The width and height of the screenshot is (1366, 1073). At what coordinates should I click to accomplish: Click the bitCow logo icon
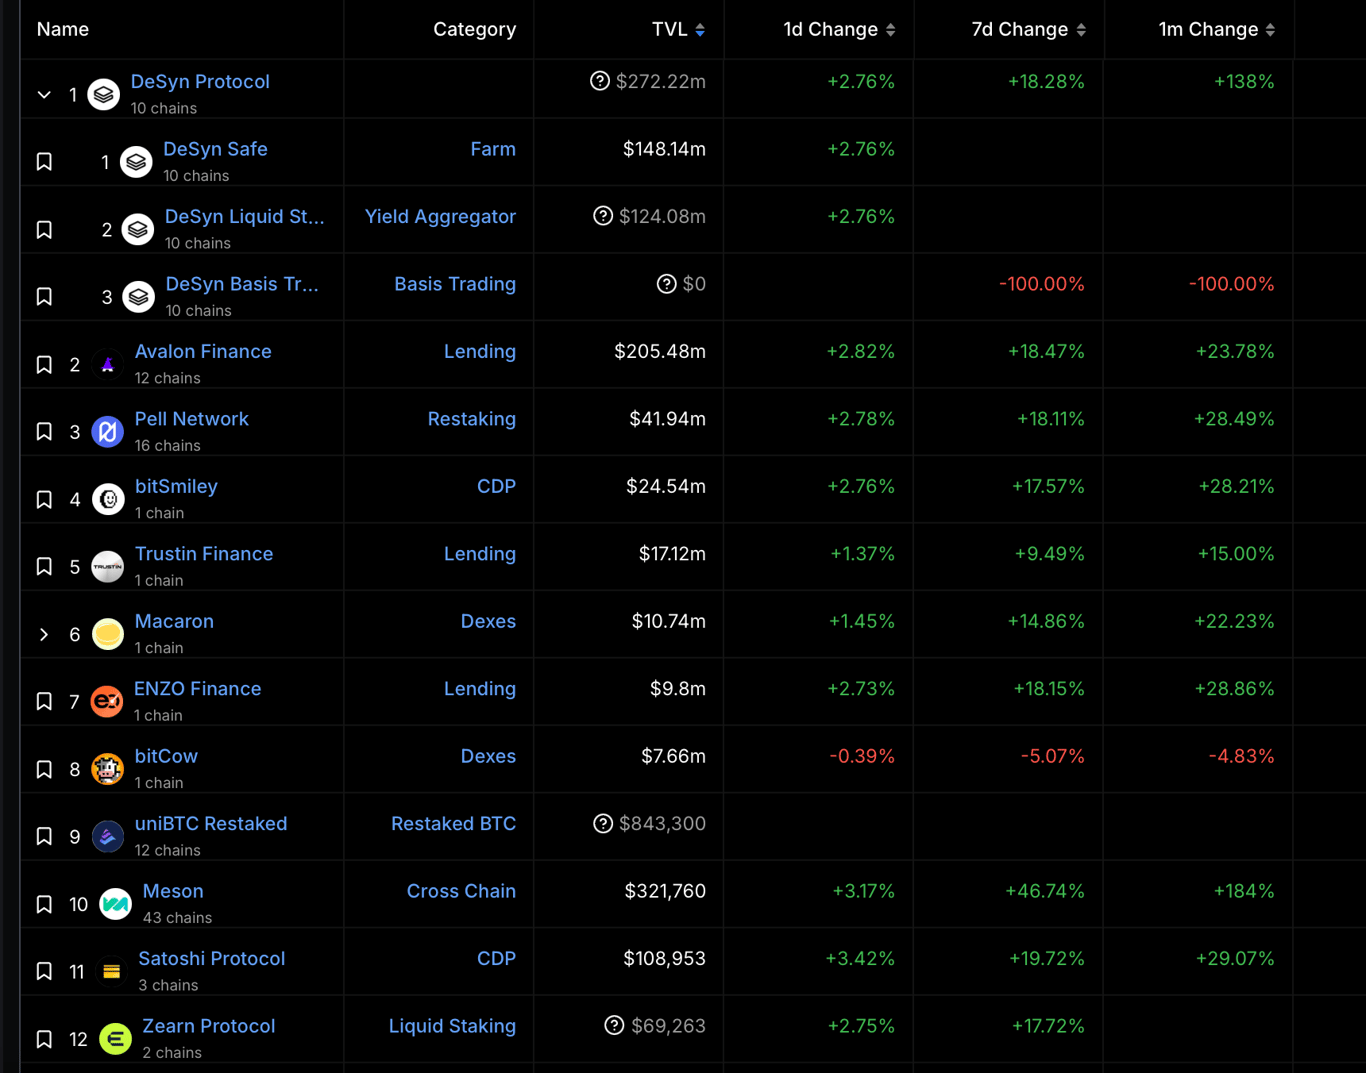108,769
